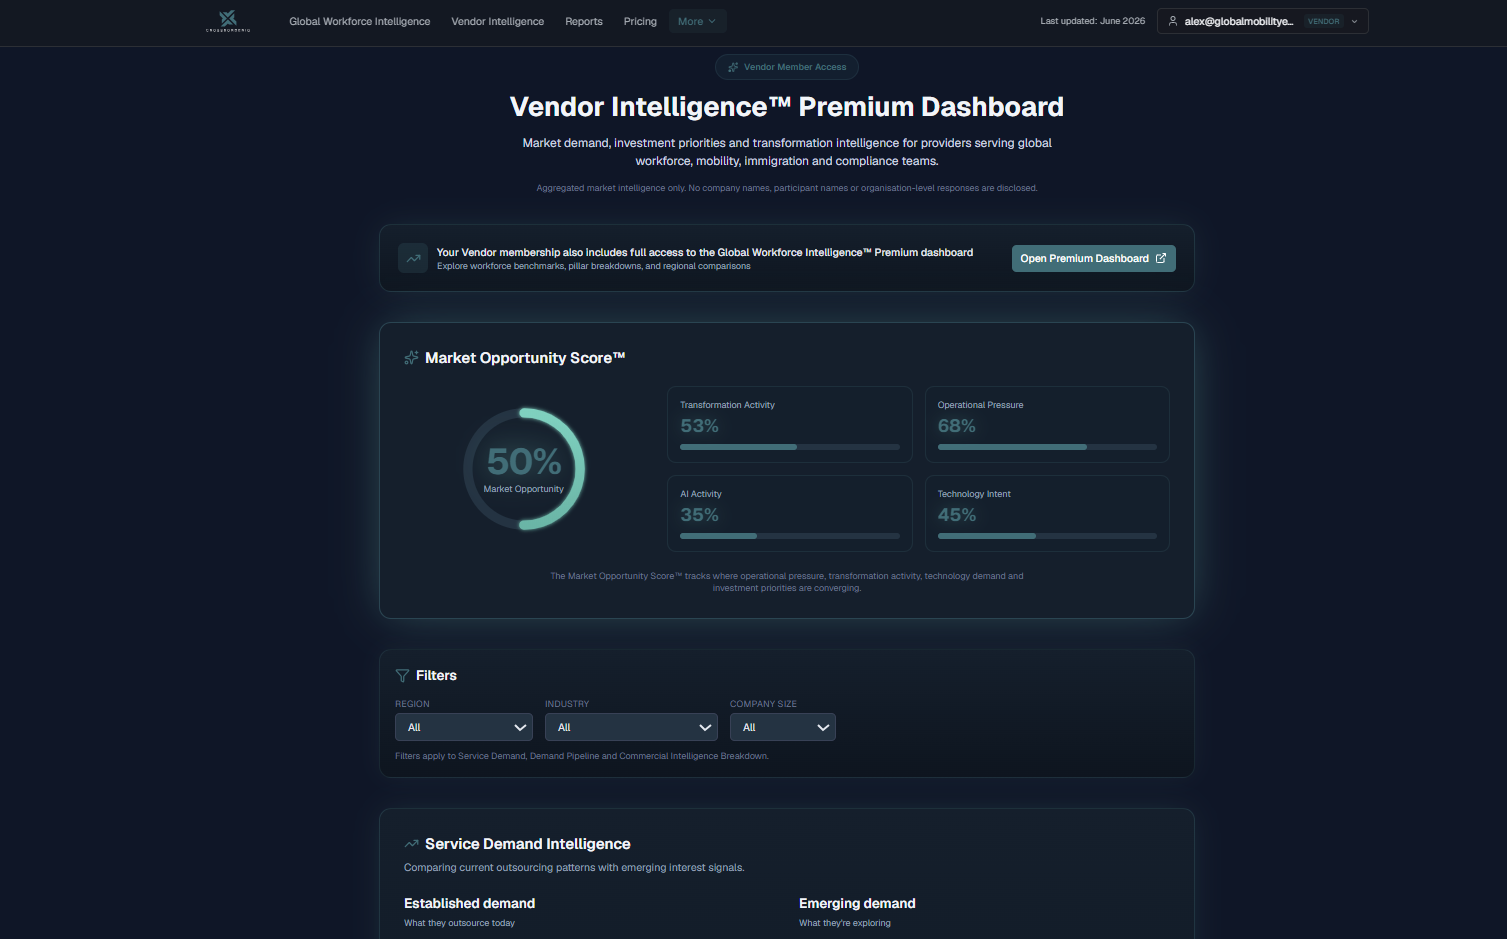Click Operational Pressure progress bar
This screenshot has height=939, width=1507.
(x=1047, y=447)
